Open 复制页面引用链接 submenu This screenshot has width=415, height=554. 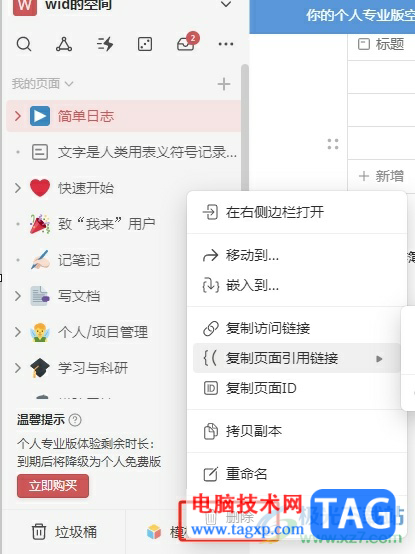tap(297, 358)
